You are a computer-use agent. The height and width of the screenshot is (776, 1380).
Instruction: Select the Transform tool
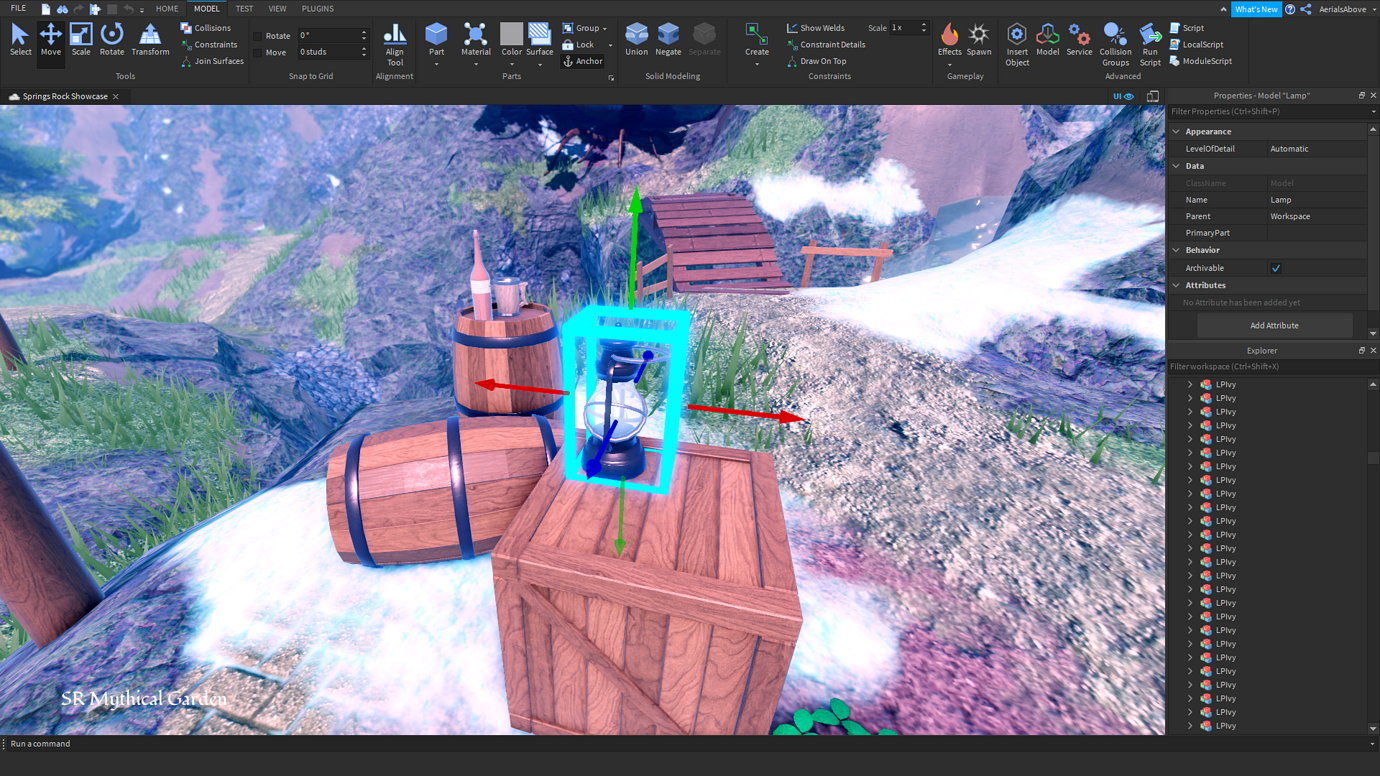150,41
